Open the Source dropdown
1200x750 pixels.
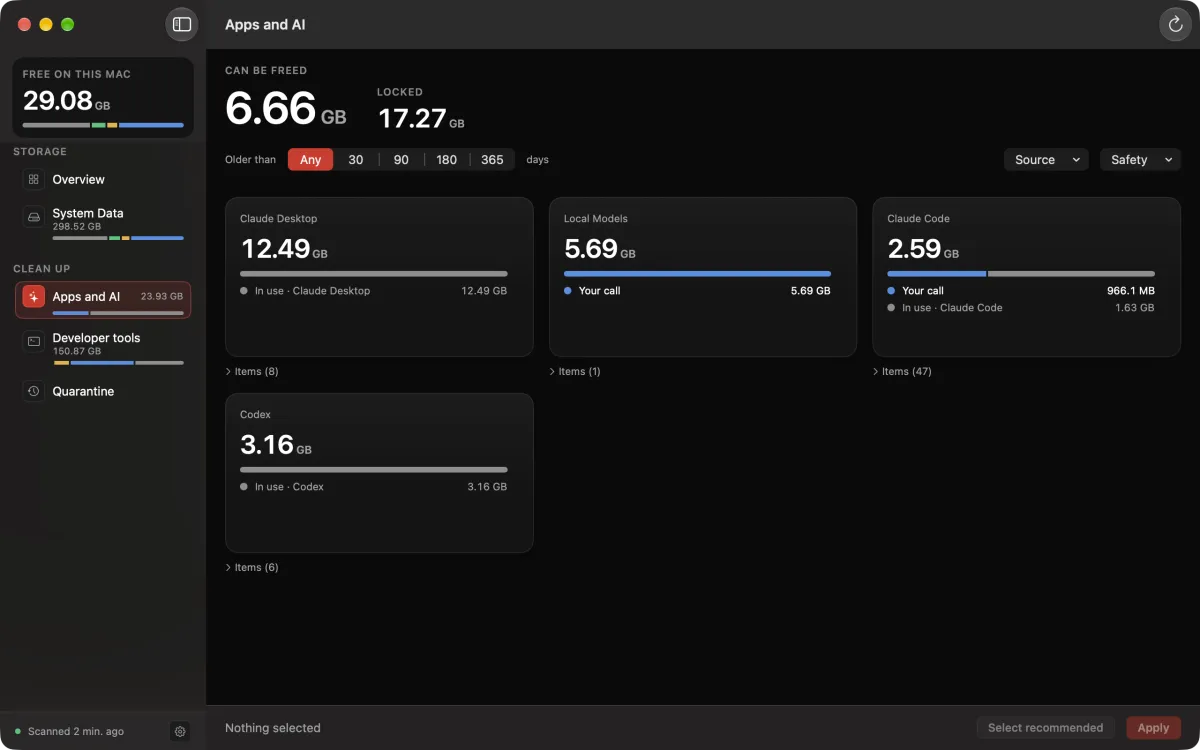pyautogui.click(x=1046, y=160)
